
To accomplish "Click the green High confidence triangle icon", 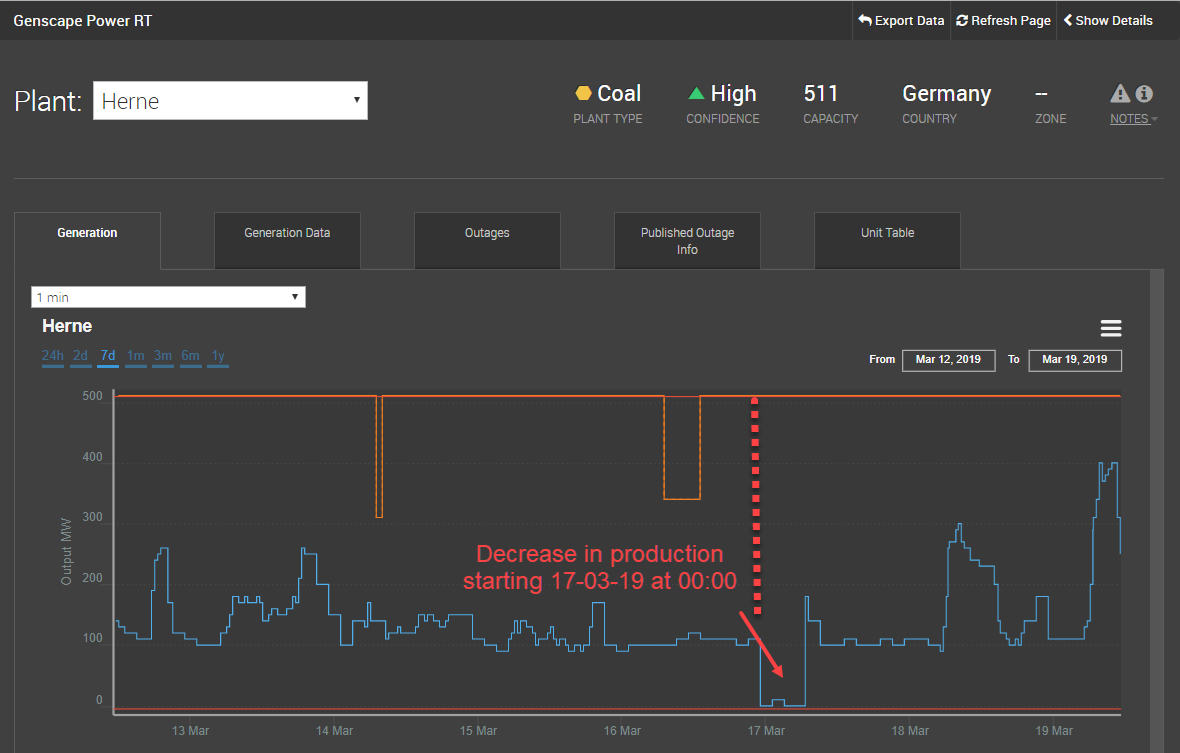I will point(696,93).
